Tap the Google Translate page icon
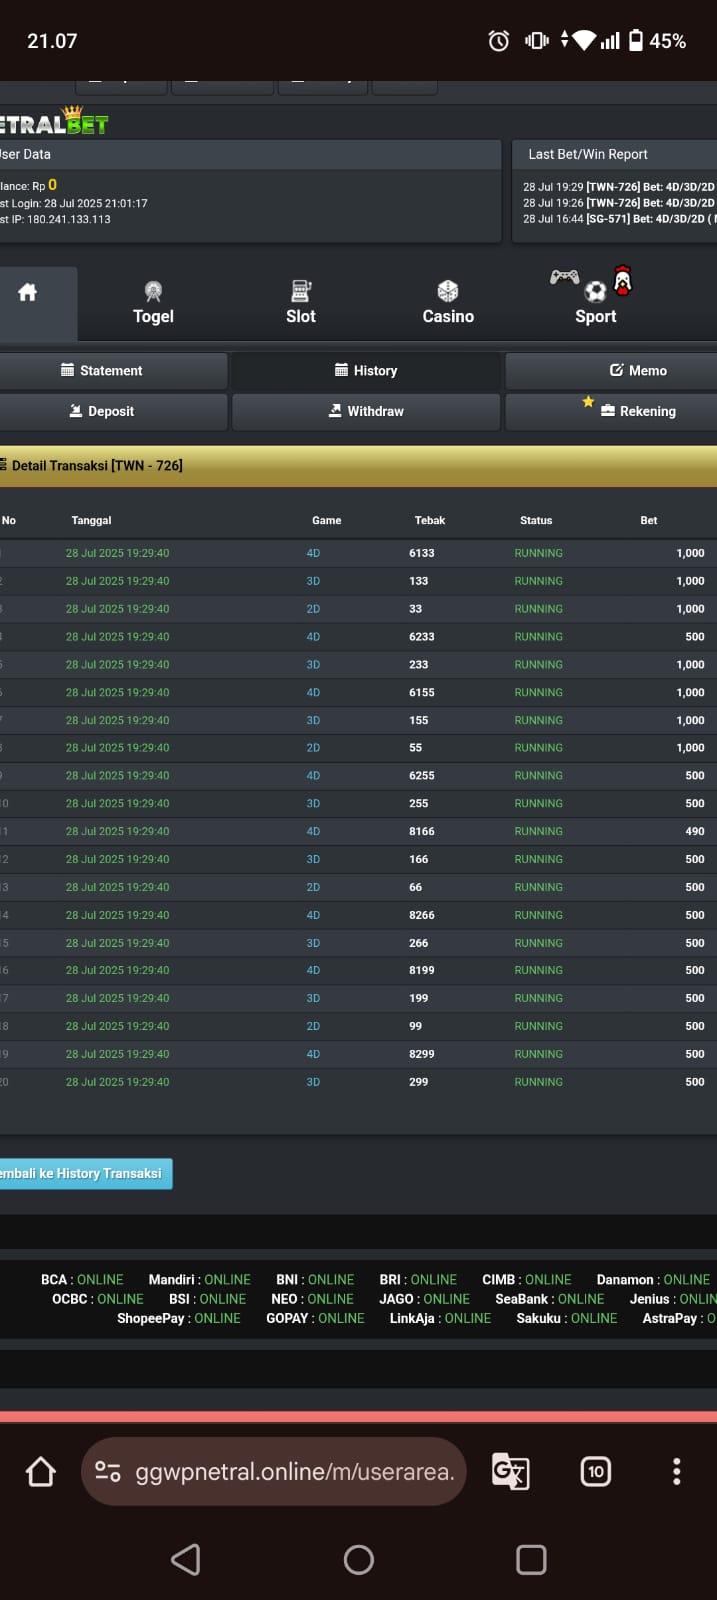 click(x=510, y=1471)
